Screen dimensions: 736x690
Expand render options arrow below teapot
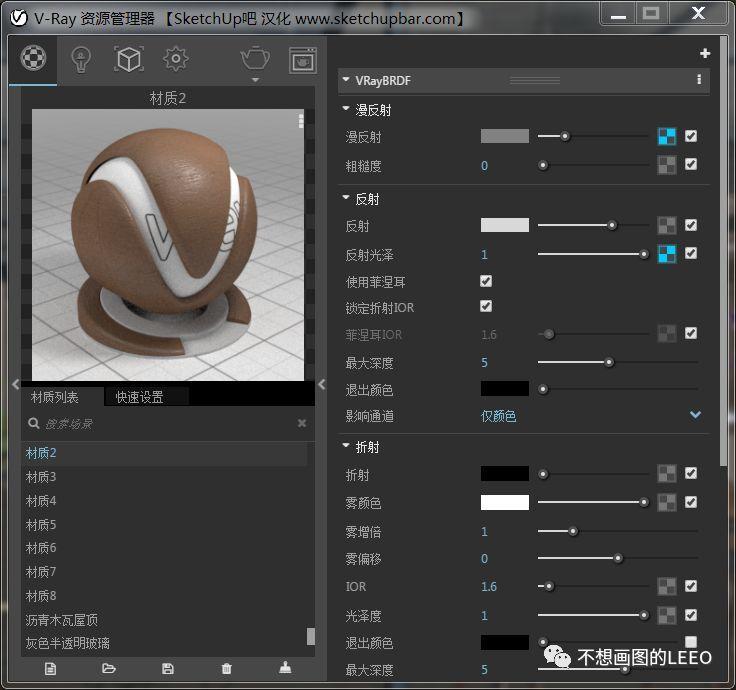pyautogui.click(x=255, y=80)
